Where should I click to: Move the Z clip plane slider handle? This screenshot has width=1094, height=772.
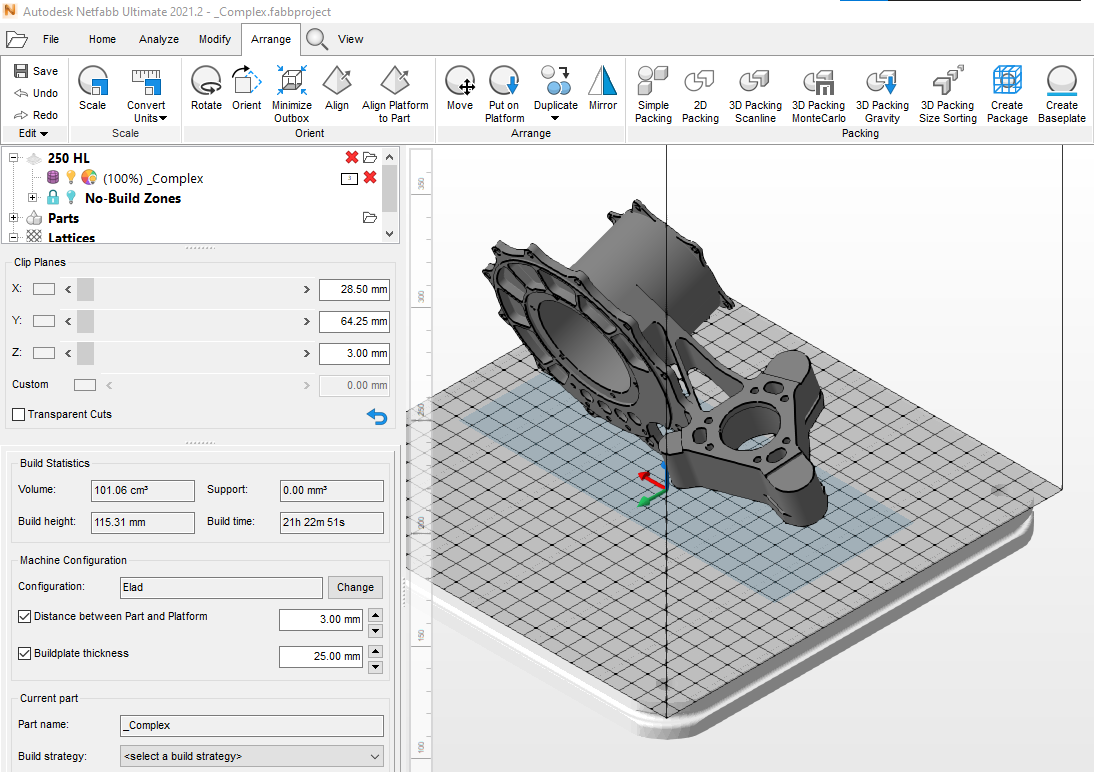85,353
